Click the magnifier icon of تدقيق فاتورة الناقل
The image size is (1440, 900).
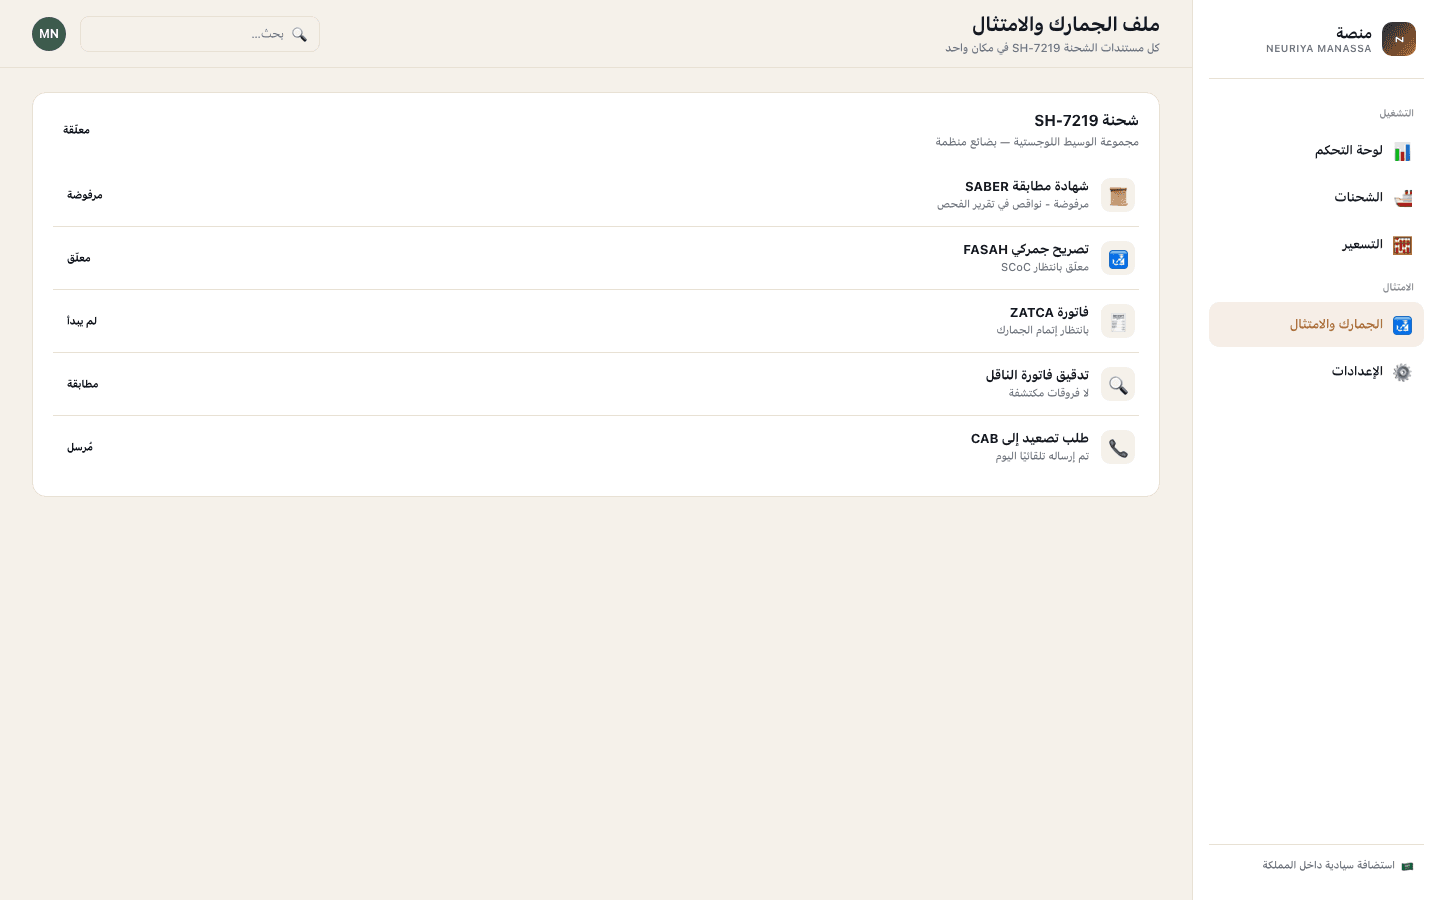pyautogui.click(x=1118, y=384)
